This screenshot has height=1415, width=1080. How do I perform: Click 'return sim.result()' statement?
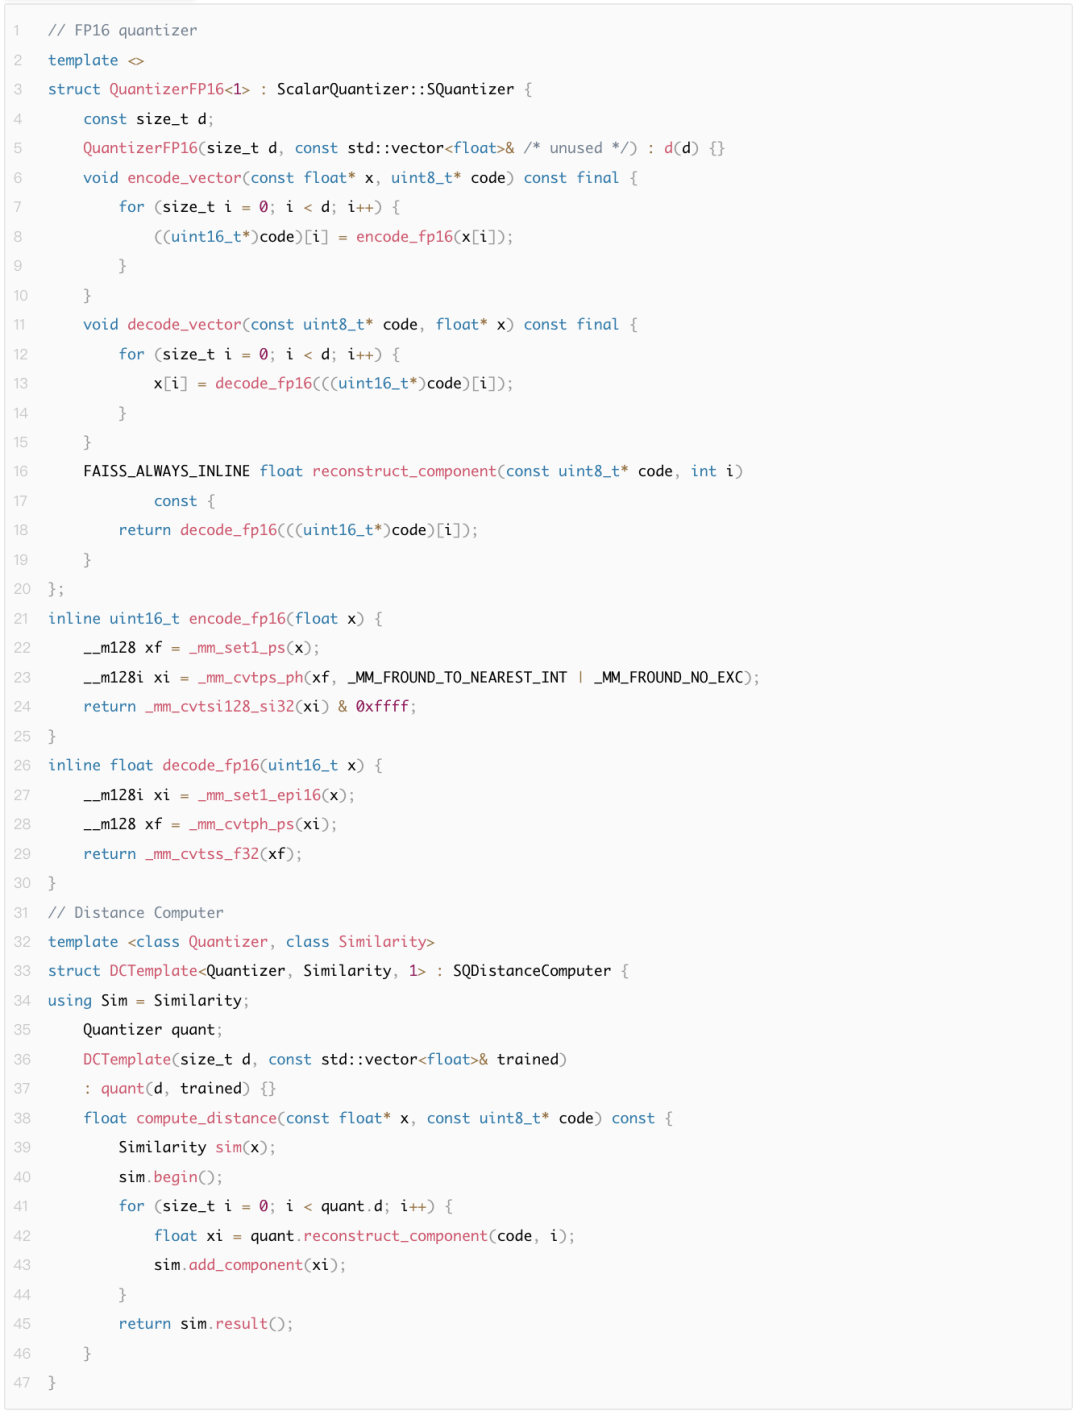coord(206,1325)
